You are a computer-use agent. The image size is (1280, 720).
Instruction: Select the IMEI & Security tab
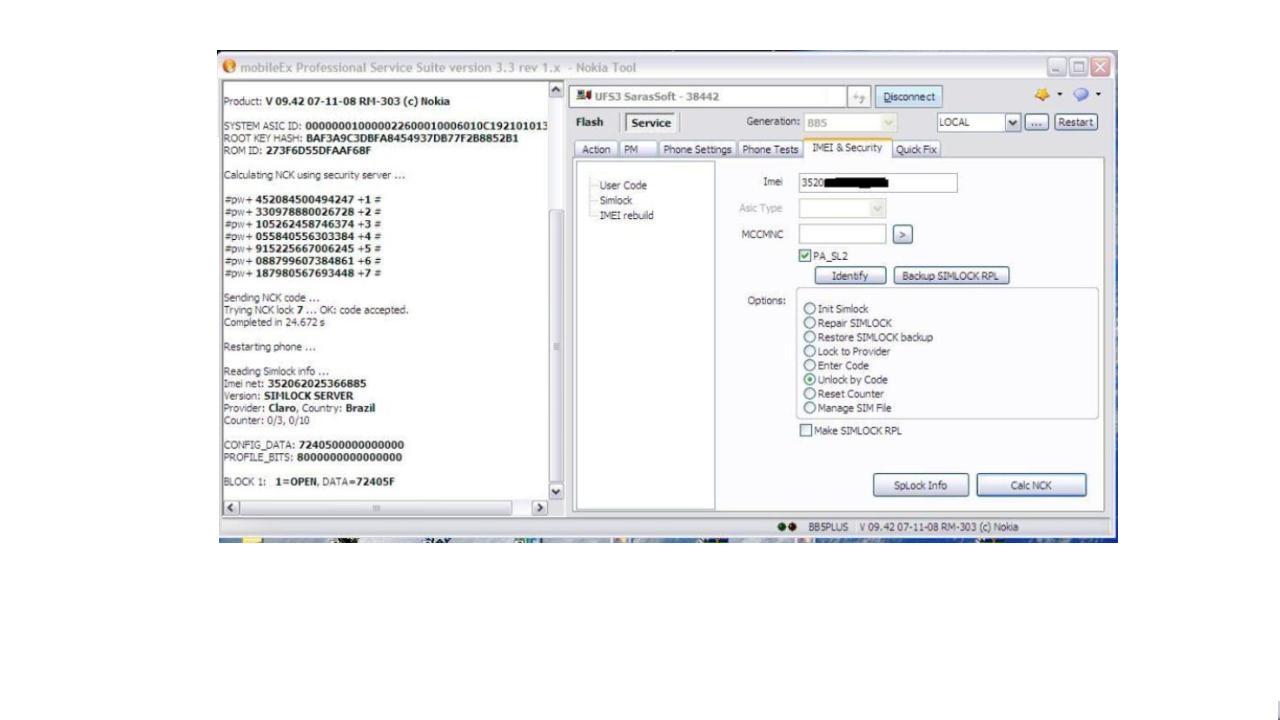(847, 148)
